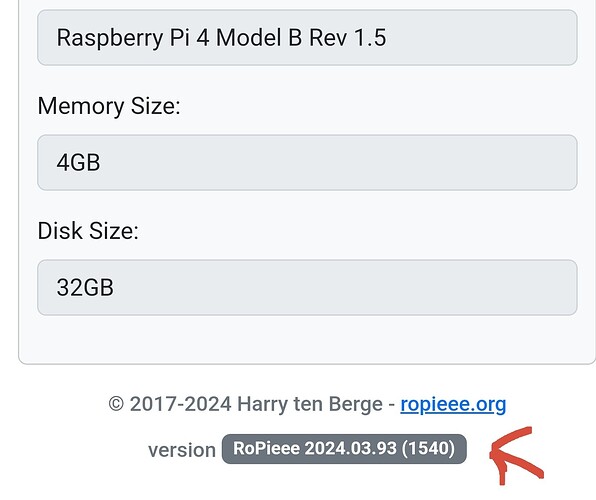Open the ropieee.org link

tap(453, 405)
